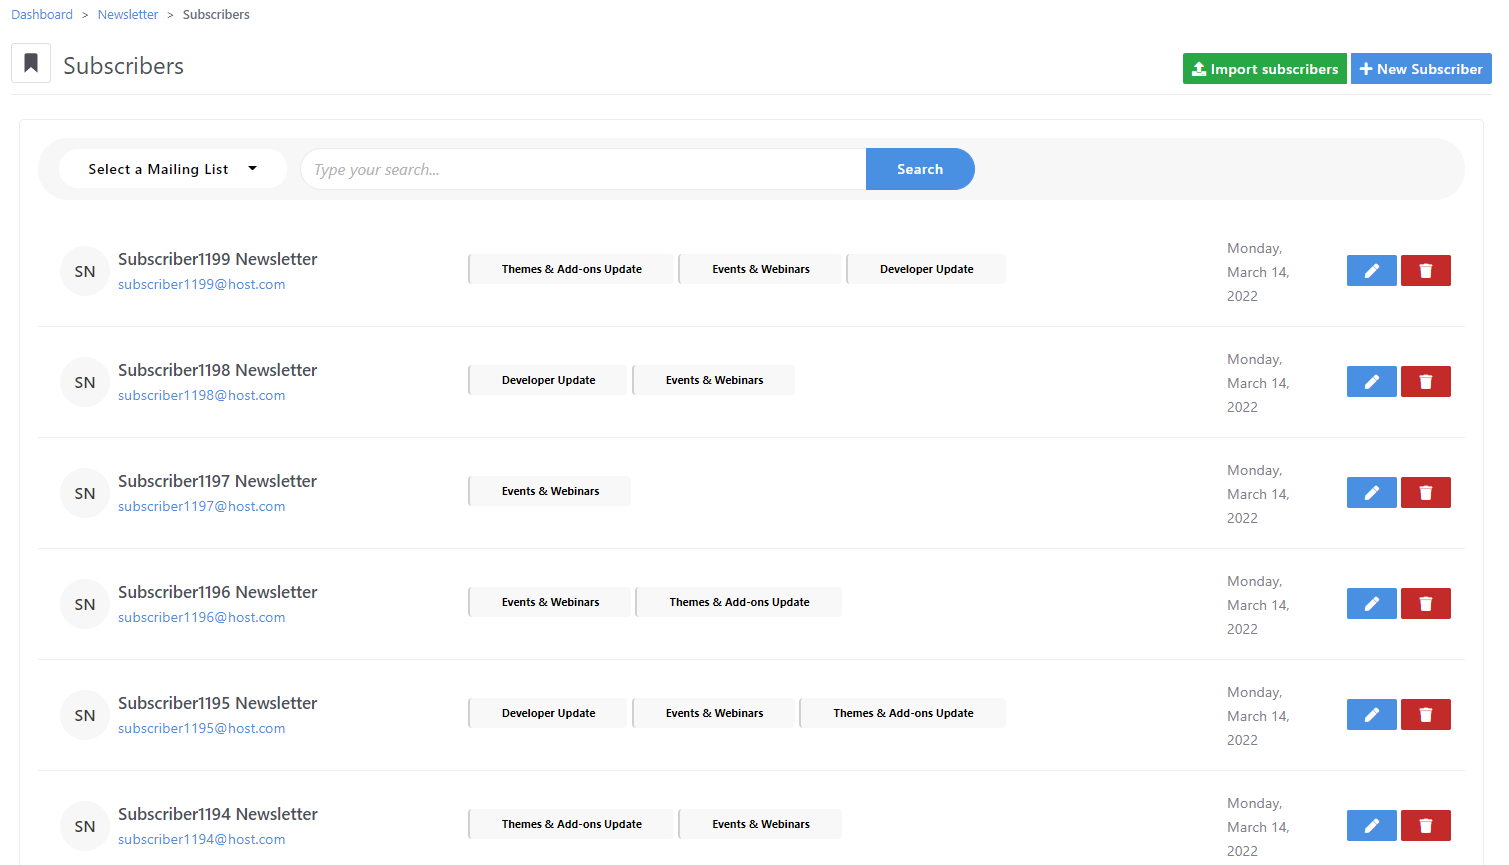Click Events & Webinars tag on Subscriber1197
The width and height of the screenshot is (1509, 865).
[550, 491]
